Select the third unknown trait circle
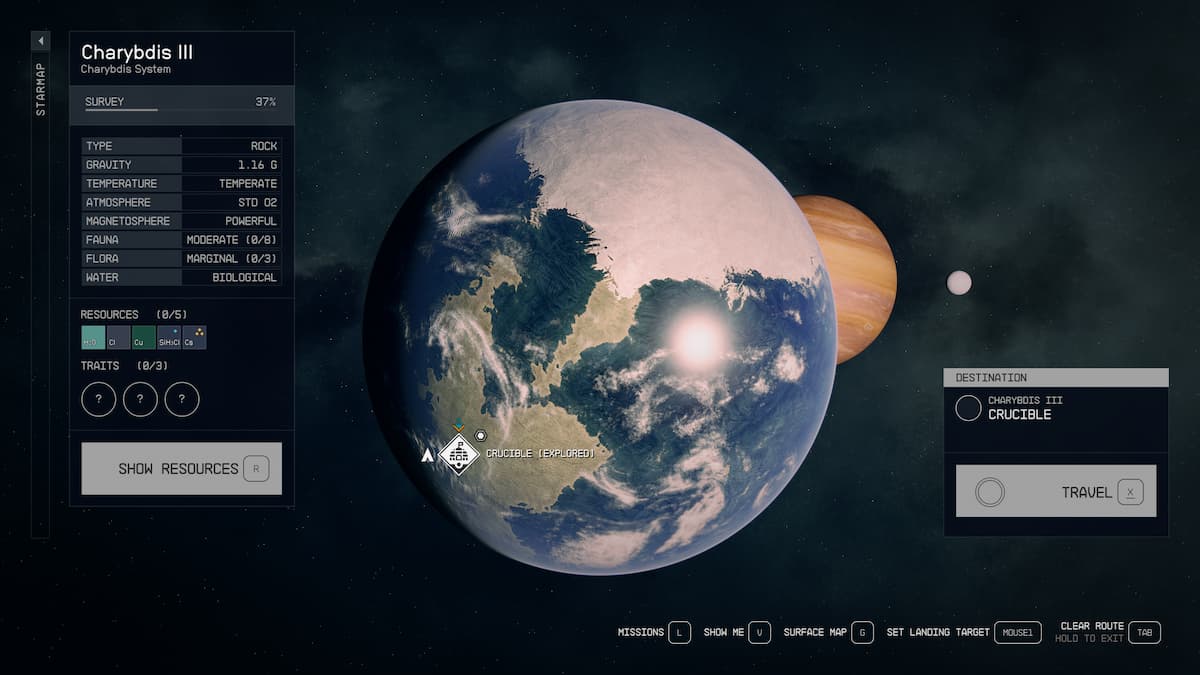Screen dimensions: 1200x675 tap(182, 399)
